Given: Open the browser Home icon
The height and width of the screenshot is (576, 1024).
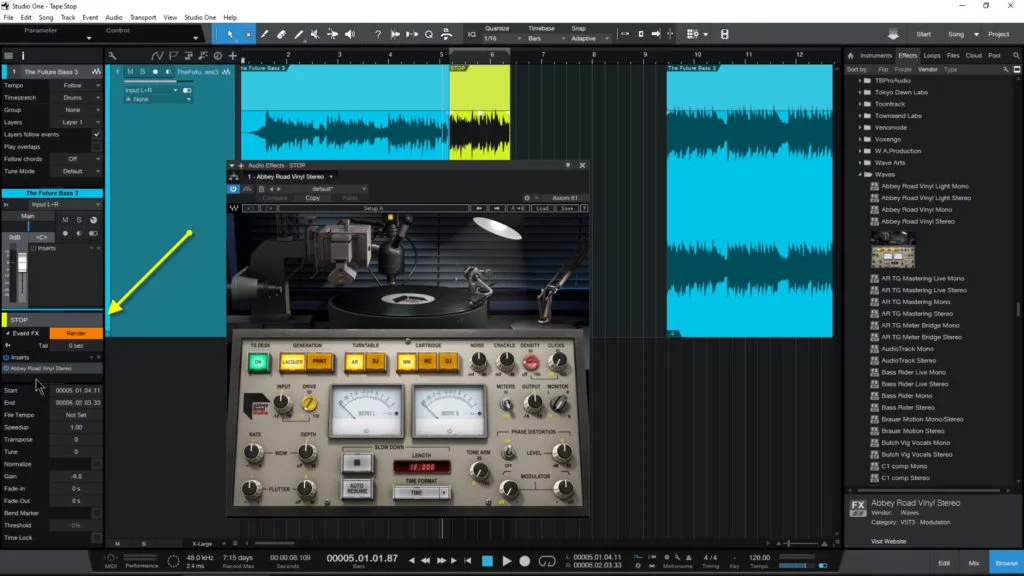Looking at the screenshot, I should pos(851,56).
